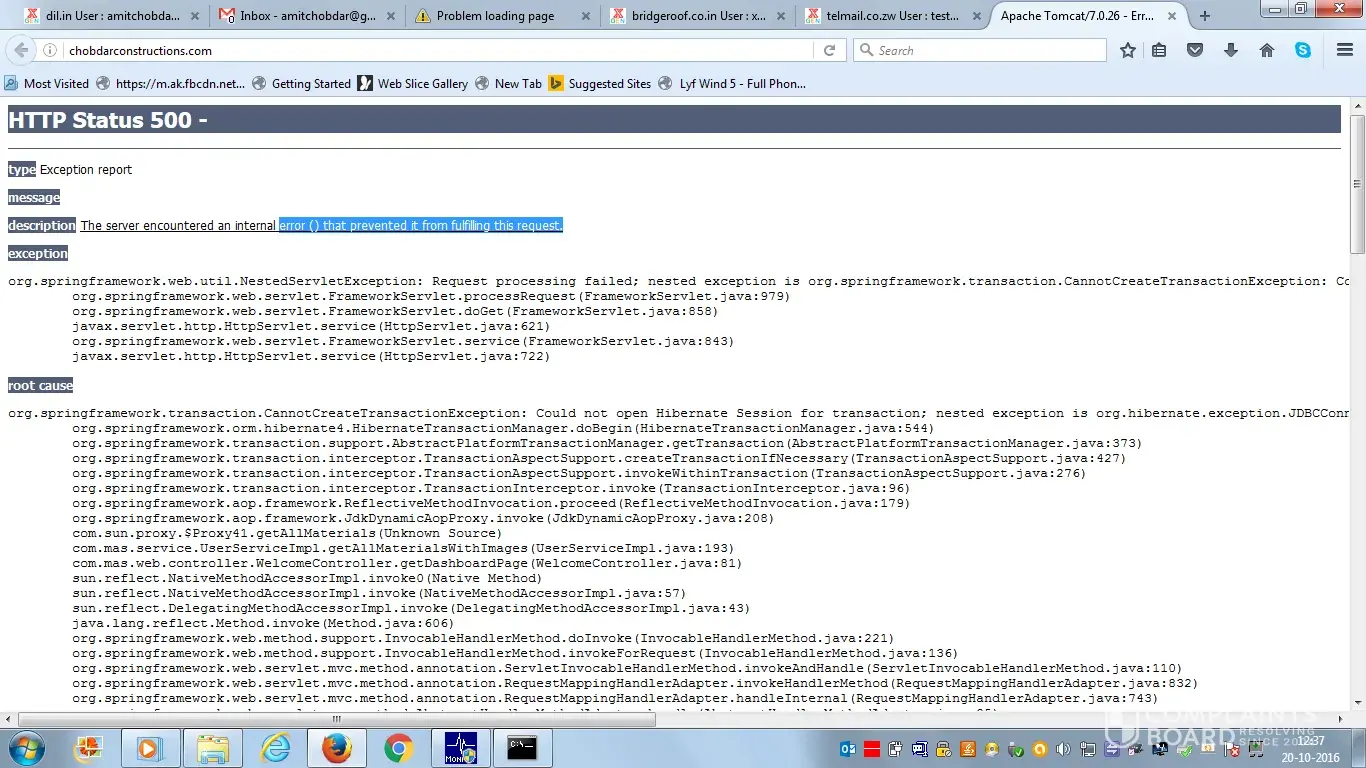Open a new tab with plus button
This screenshot has width=1366, height=768.
pyautogui.click(x=1205, y=16)
